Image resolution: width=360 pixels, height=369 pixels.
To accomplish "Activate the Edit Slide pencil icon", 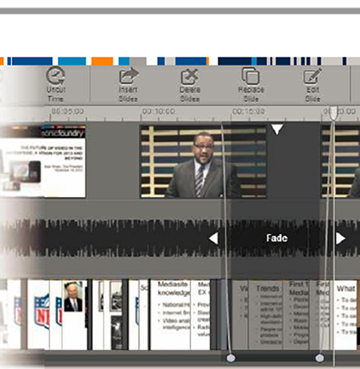I will tap(312, 85).
